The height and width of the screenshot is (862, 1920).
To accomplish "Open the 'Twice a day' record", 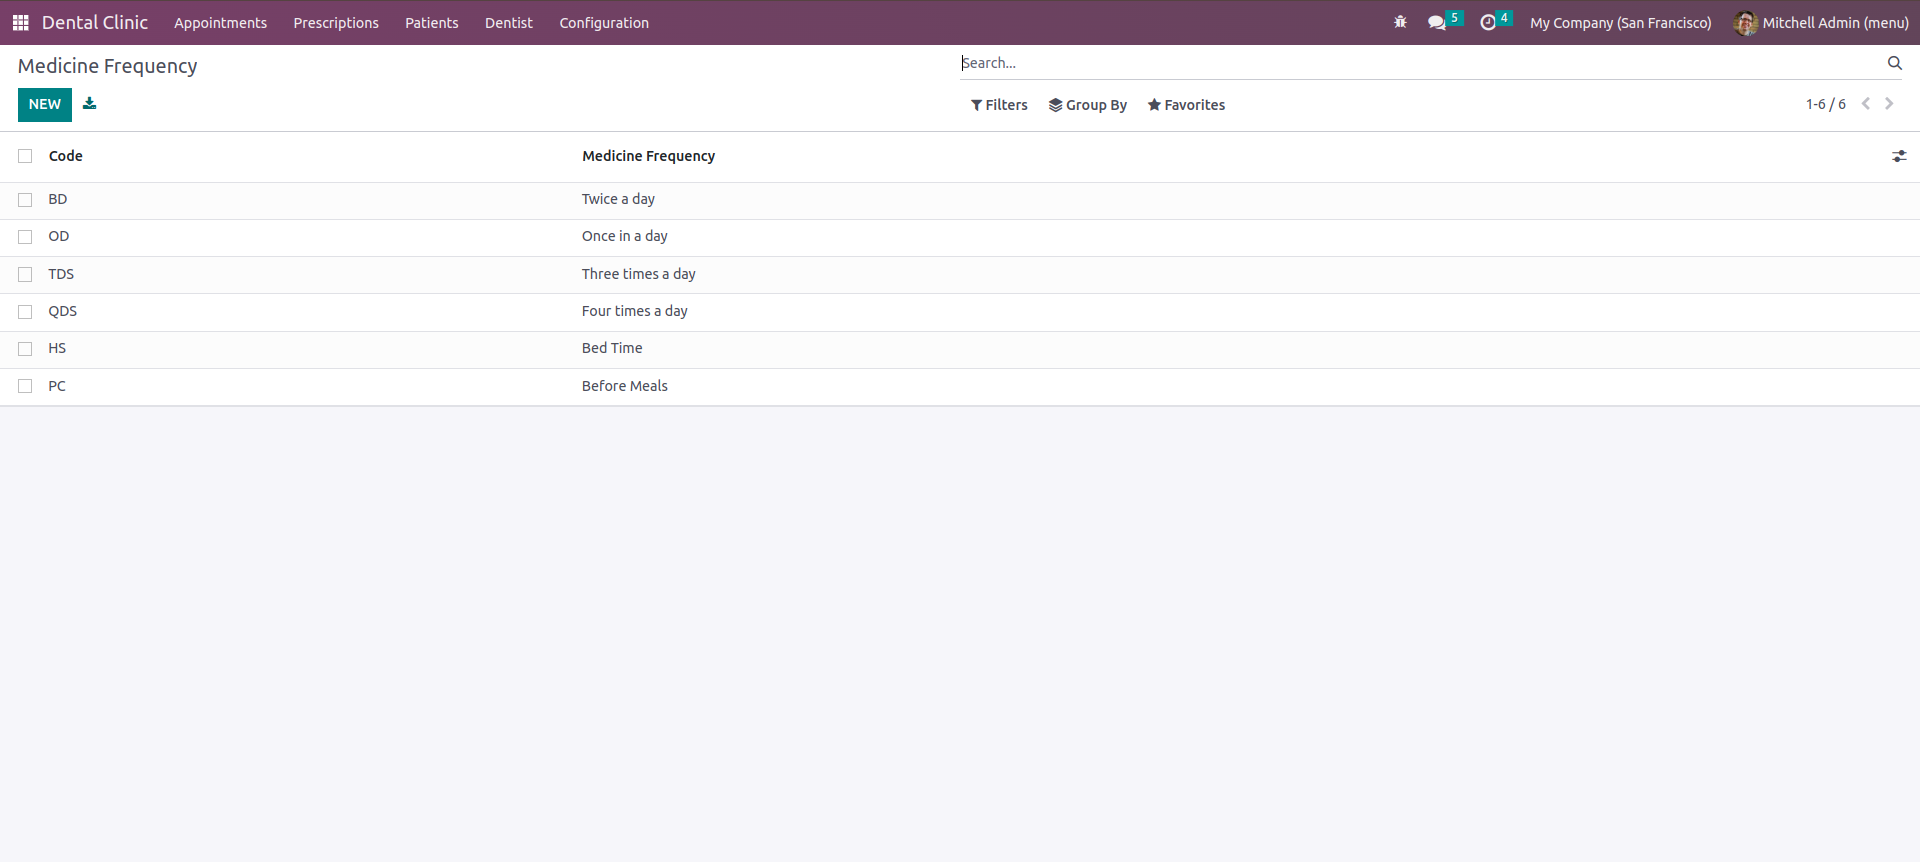I will pos(618,199).
